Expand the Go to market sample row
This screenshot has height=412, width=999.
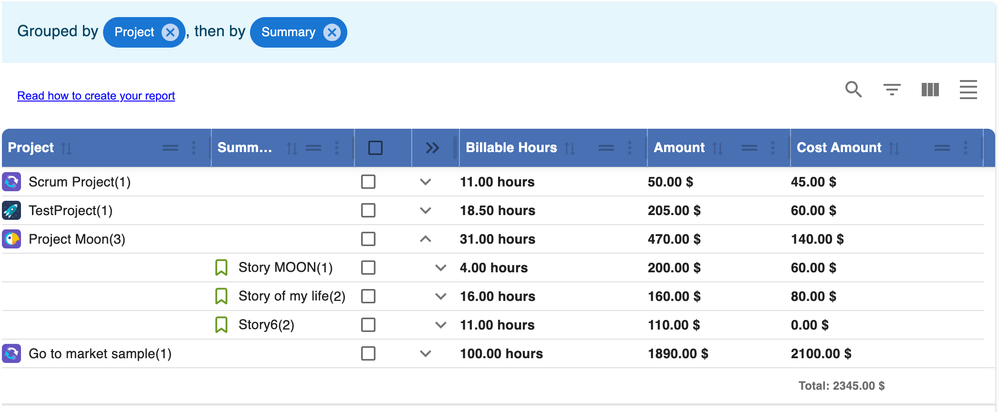click(426, 353)
